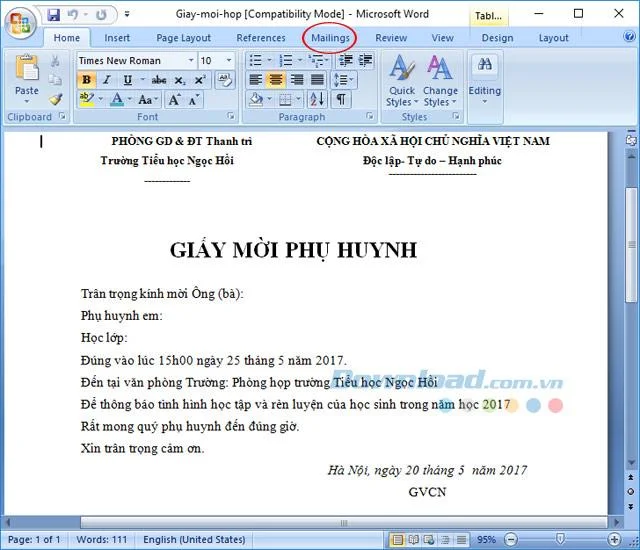The image size is (640, 550).
Task: Decrease paragraph indent
Action: pos(346,60)
